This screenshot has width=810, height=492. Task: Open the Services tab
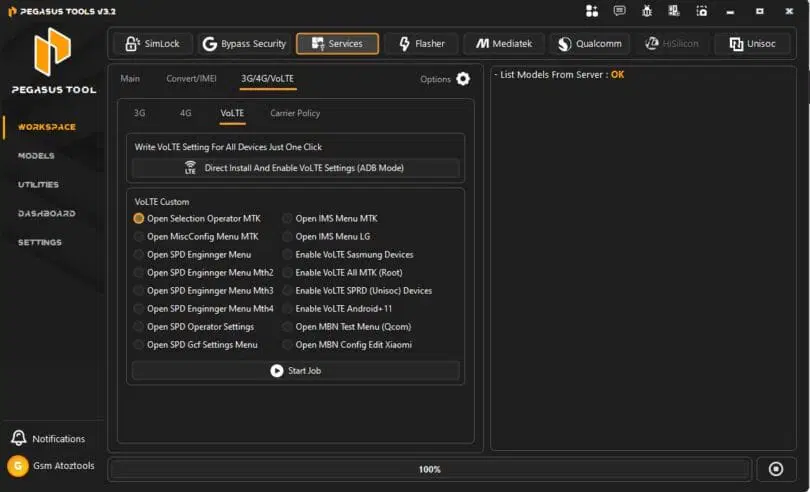pos(337,44)
